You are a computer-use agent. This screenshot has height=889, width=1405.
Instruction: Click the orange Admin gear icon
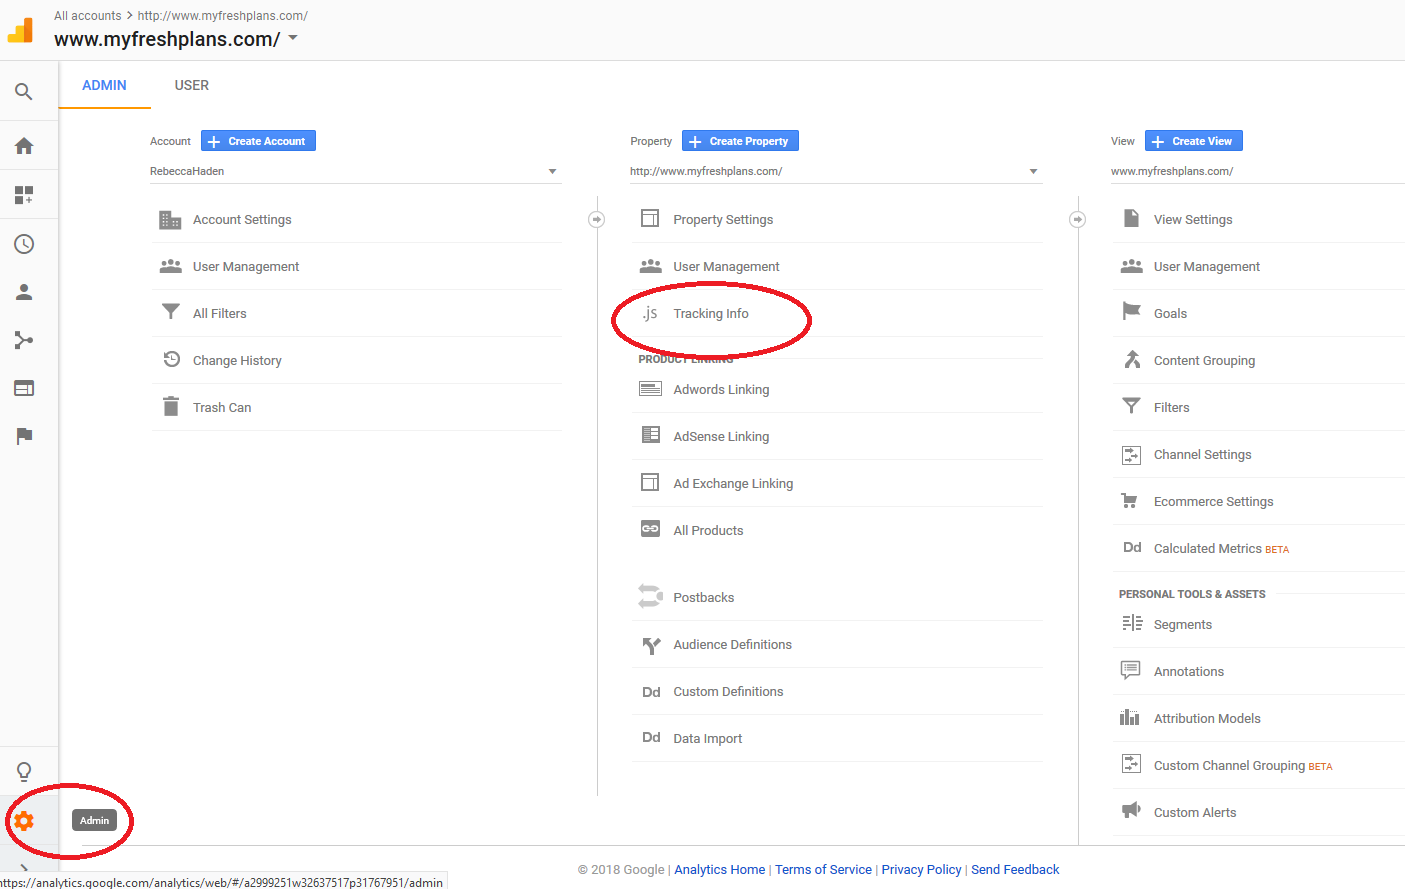(24, 821)
